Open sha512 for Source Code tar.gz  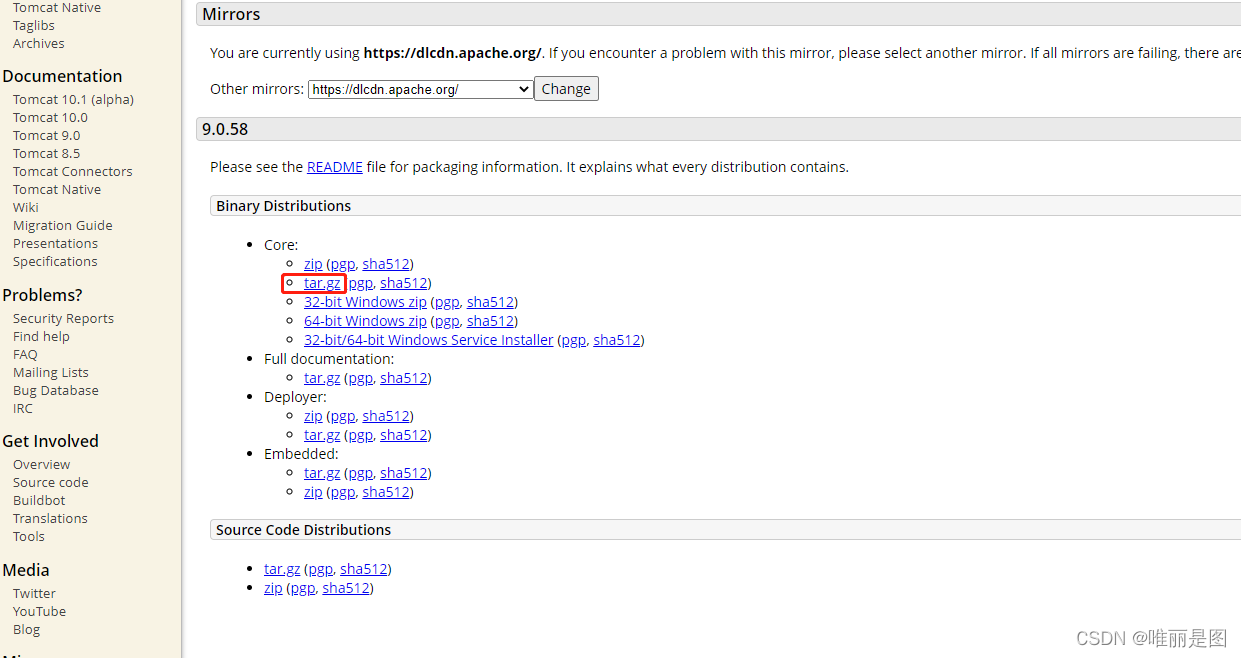click(364, 569)
